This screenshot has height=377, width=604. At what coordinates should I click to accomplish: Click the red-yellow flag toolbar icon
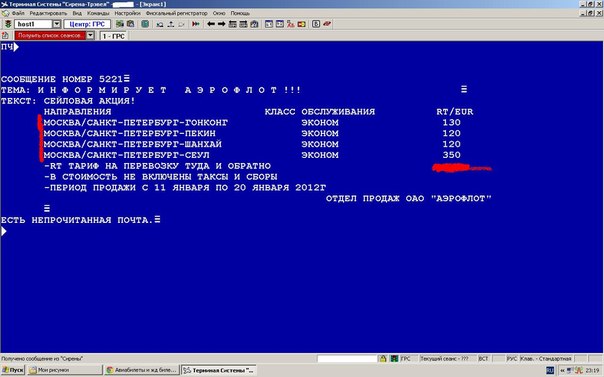tap(301, 24)
